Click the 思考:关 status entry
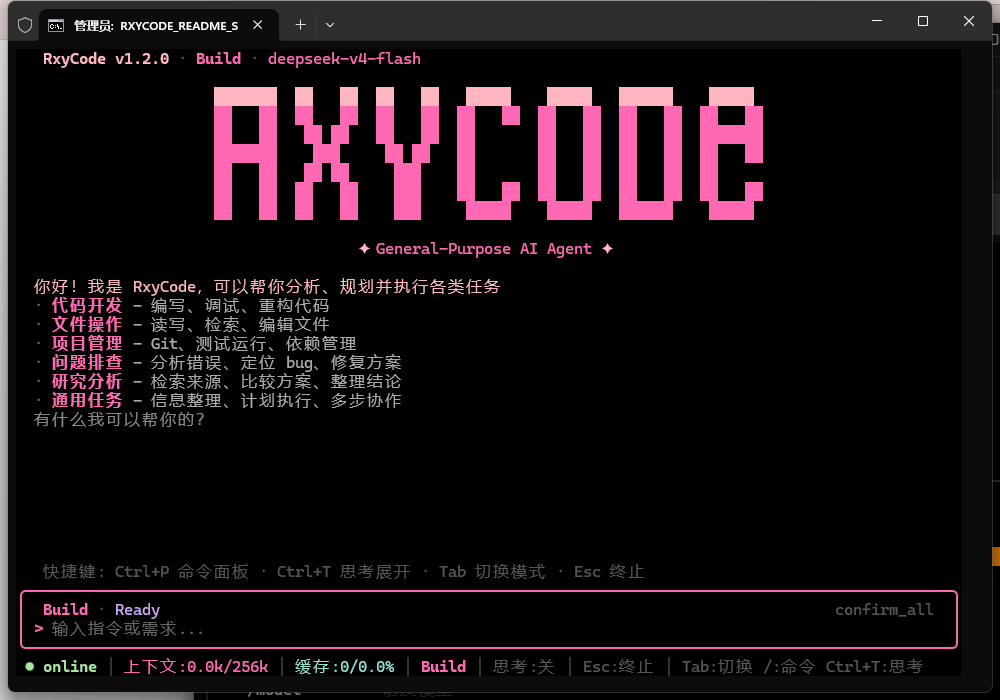 pyautogui.click(x=524, y=667)
